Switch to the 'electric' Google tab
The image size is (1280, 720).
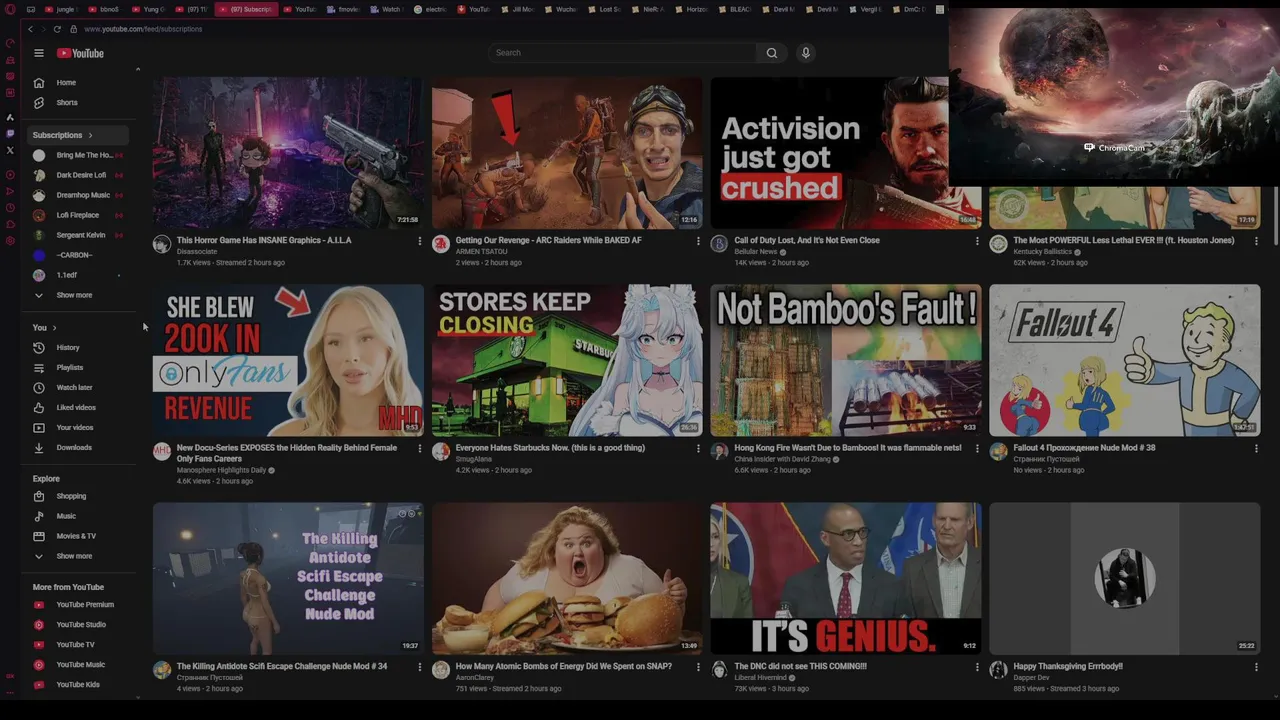point(431,9)
